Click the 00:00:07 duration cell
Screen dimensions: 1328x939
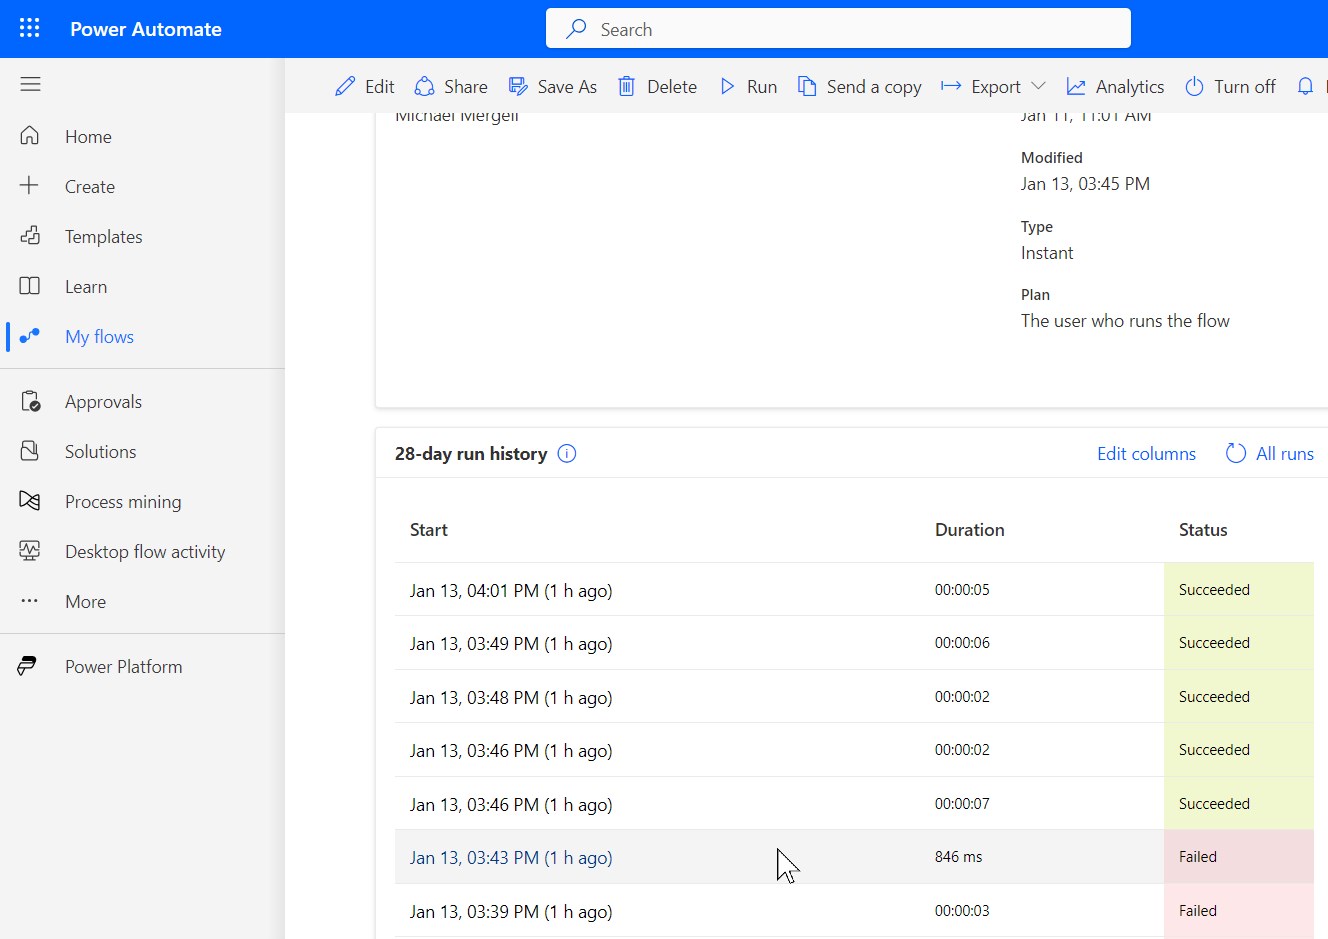point(962,803)
